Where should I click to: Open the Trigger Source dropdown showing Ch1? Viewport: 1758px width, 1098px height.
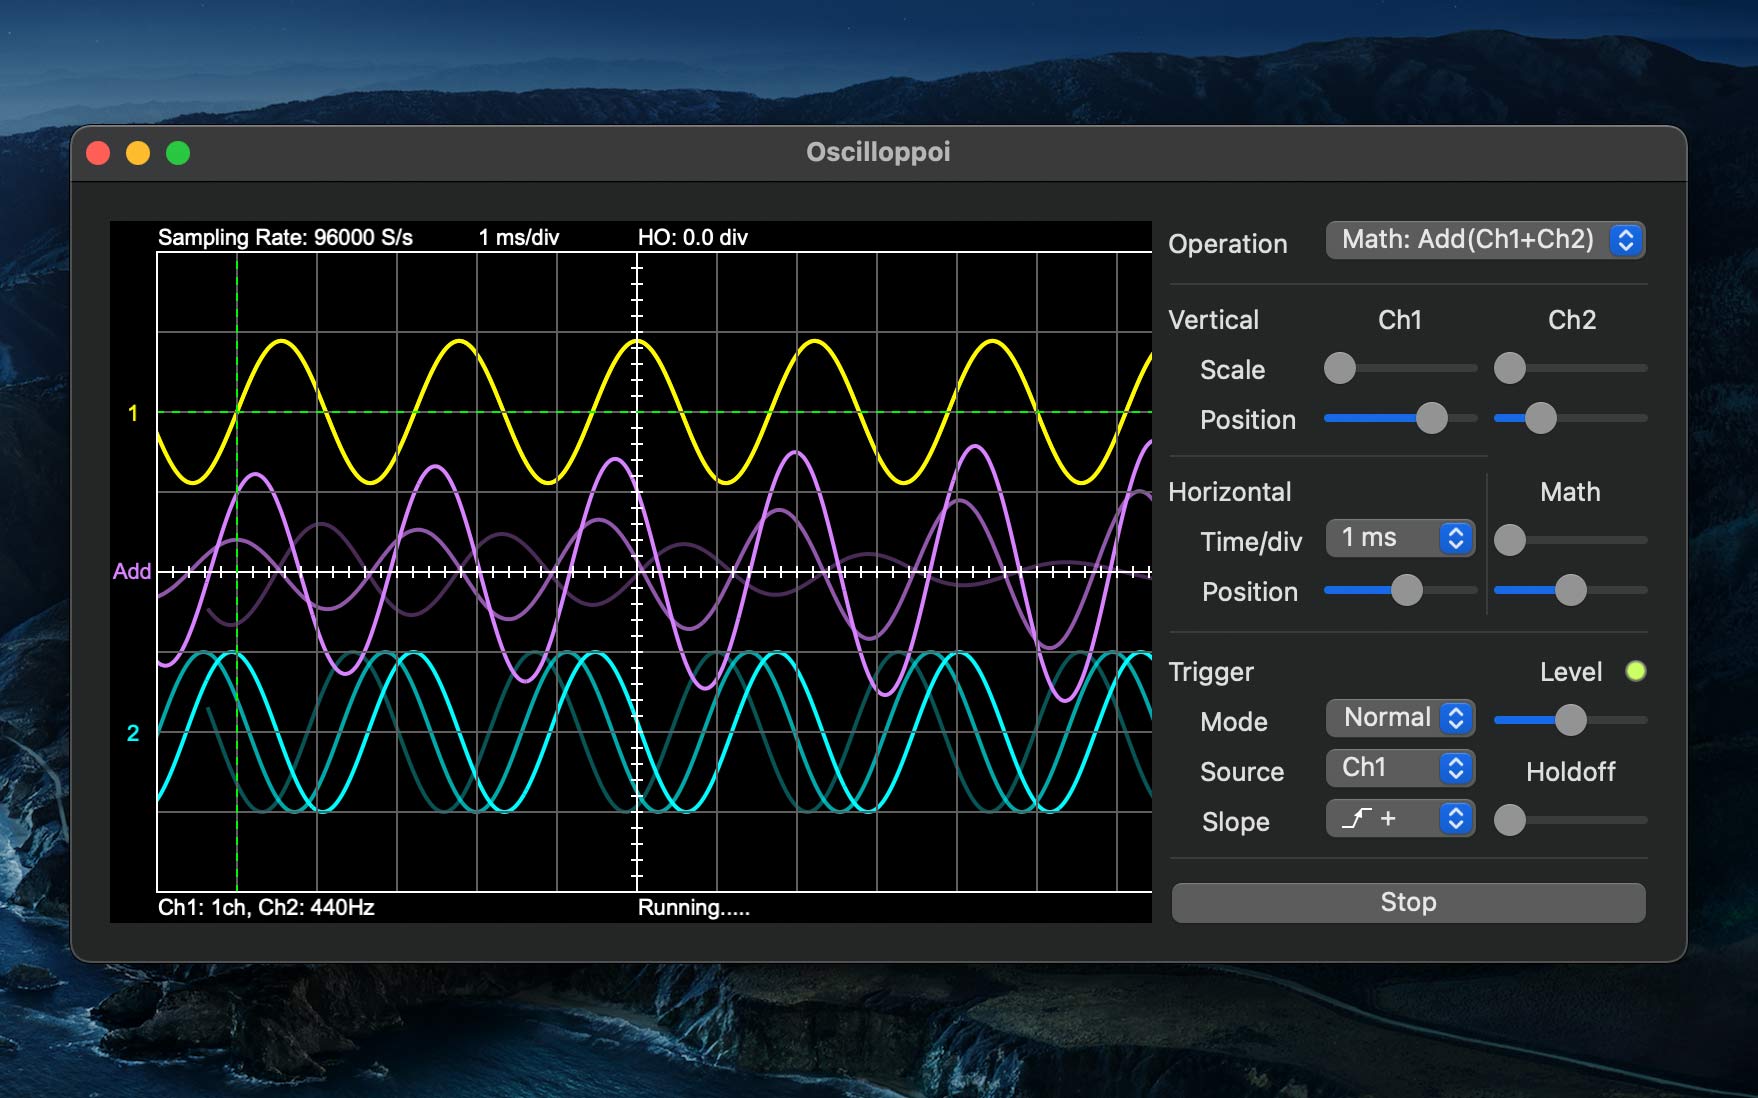(1399, 768)
